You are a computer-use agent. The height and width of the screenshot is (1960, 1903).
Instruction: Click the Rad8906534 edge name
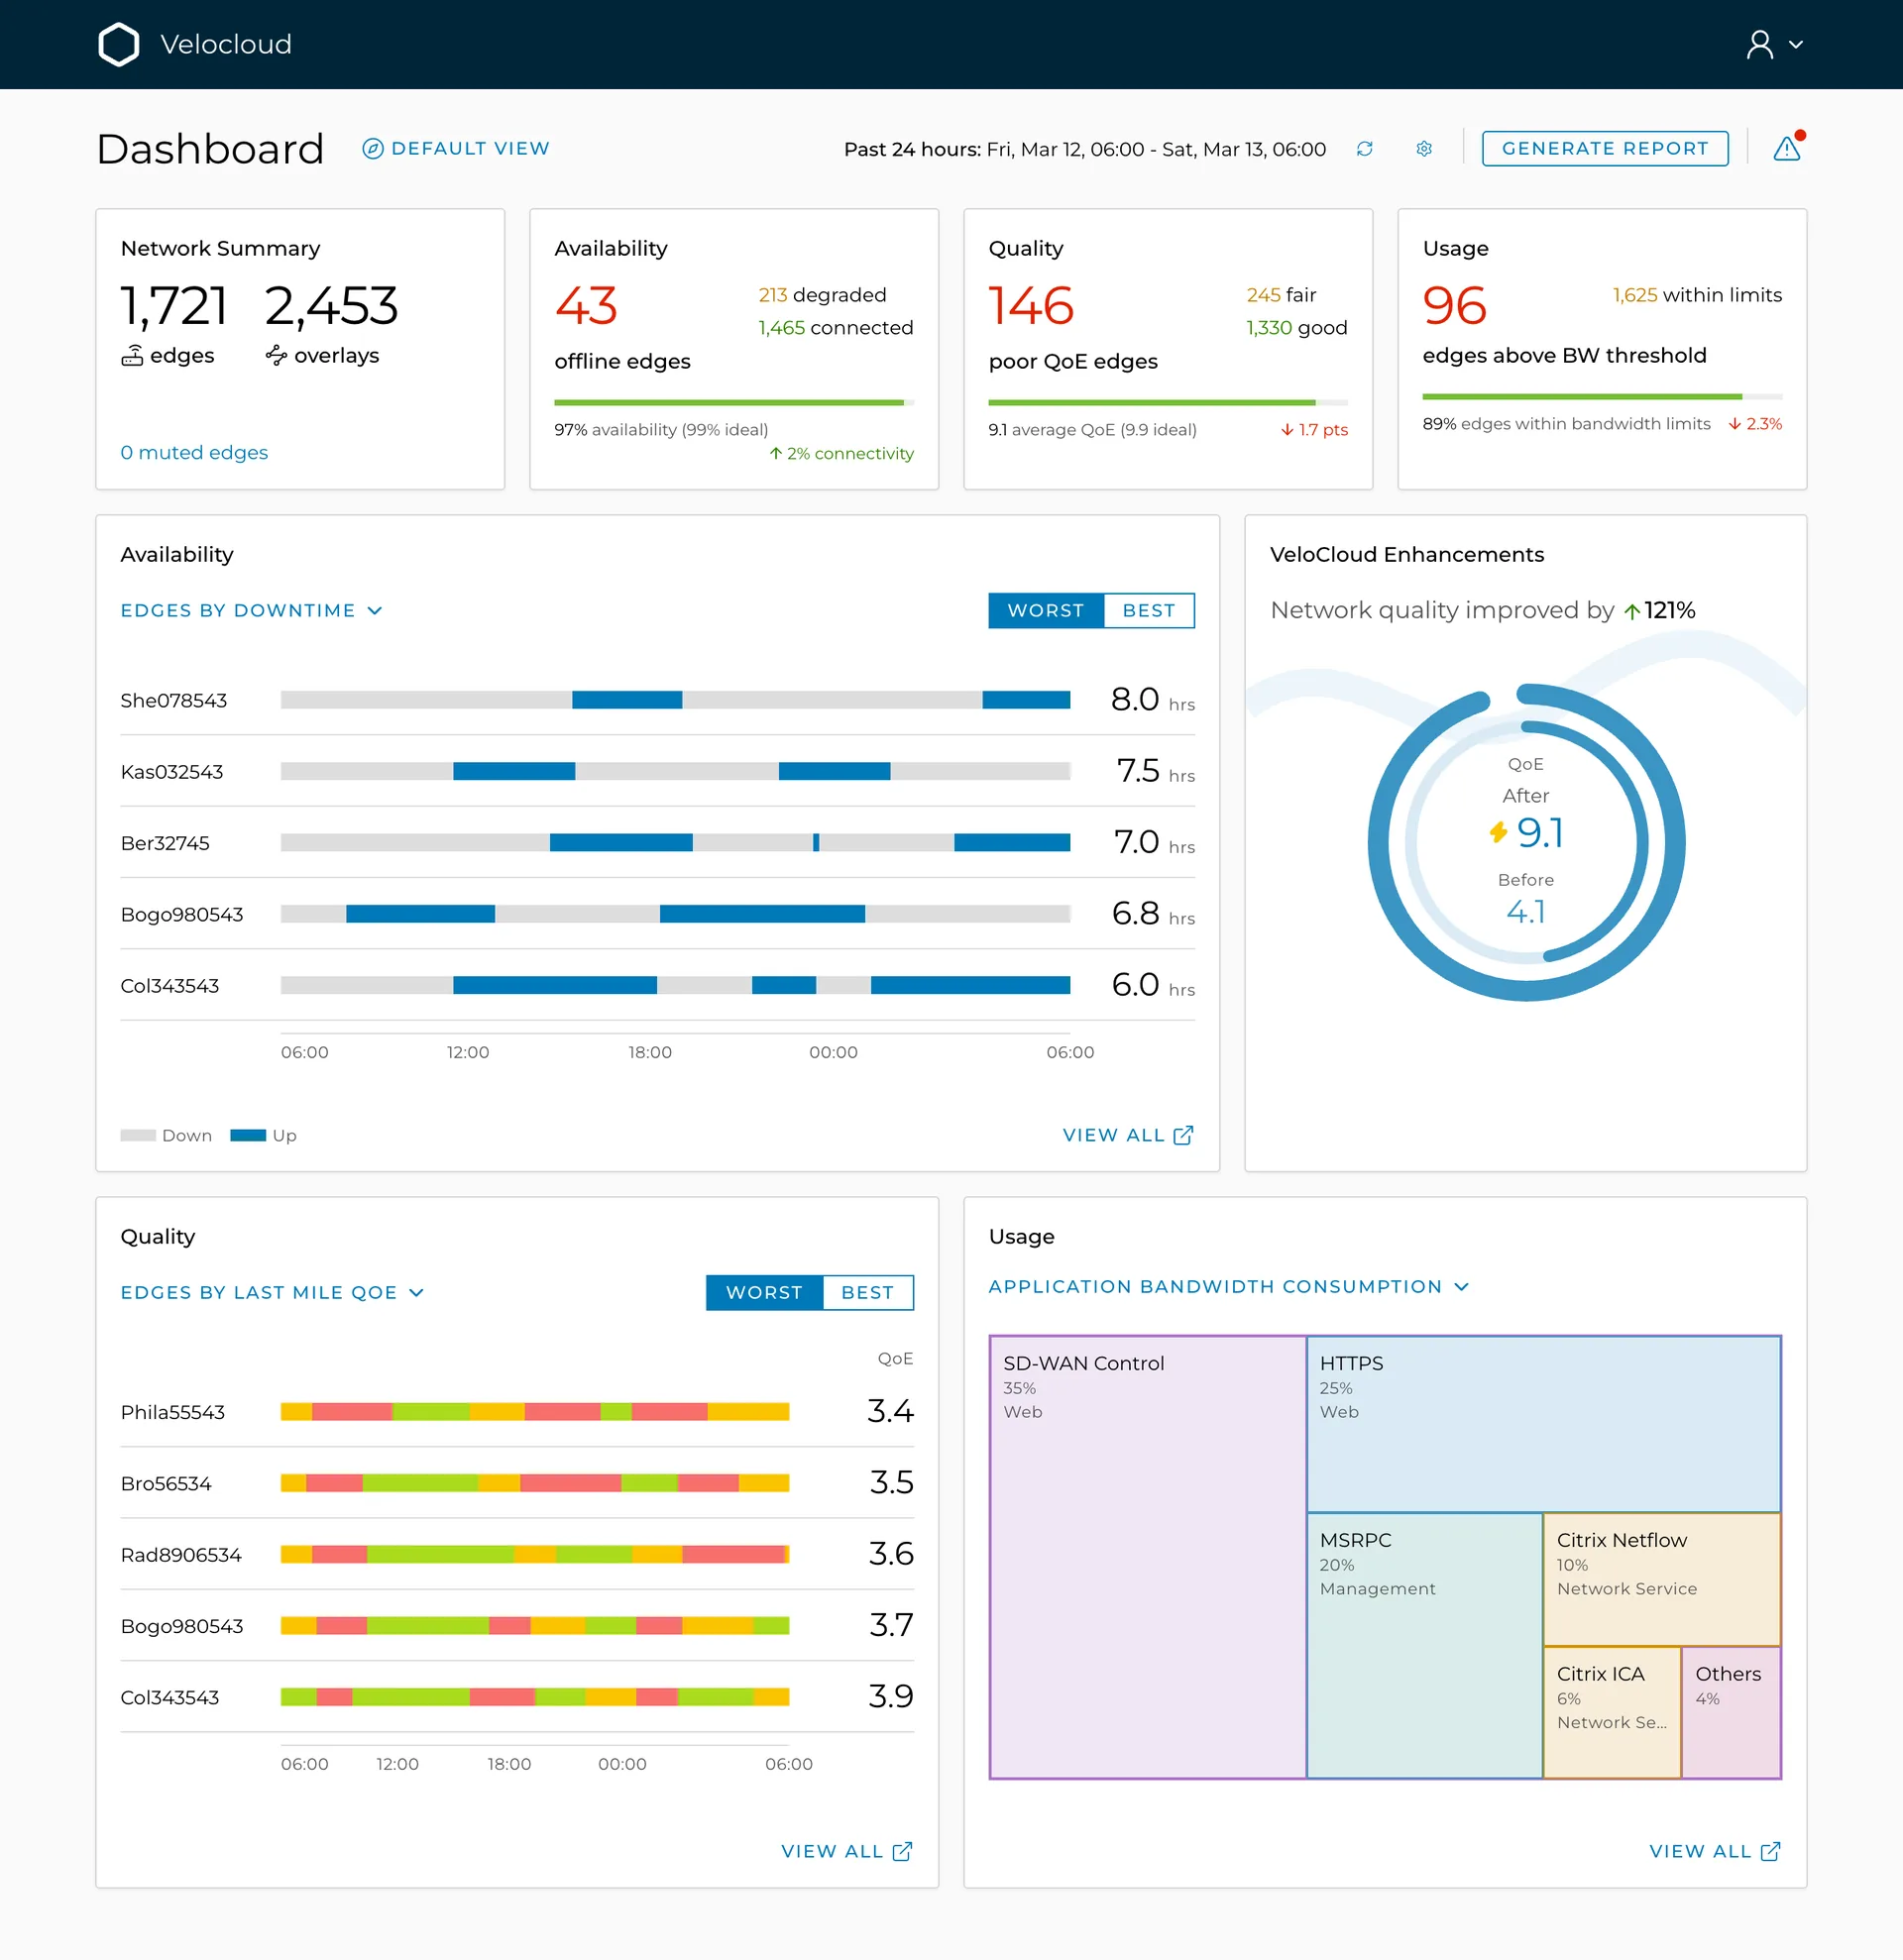[181, 1555]
